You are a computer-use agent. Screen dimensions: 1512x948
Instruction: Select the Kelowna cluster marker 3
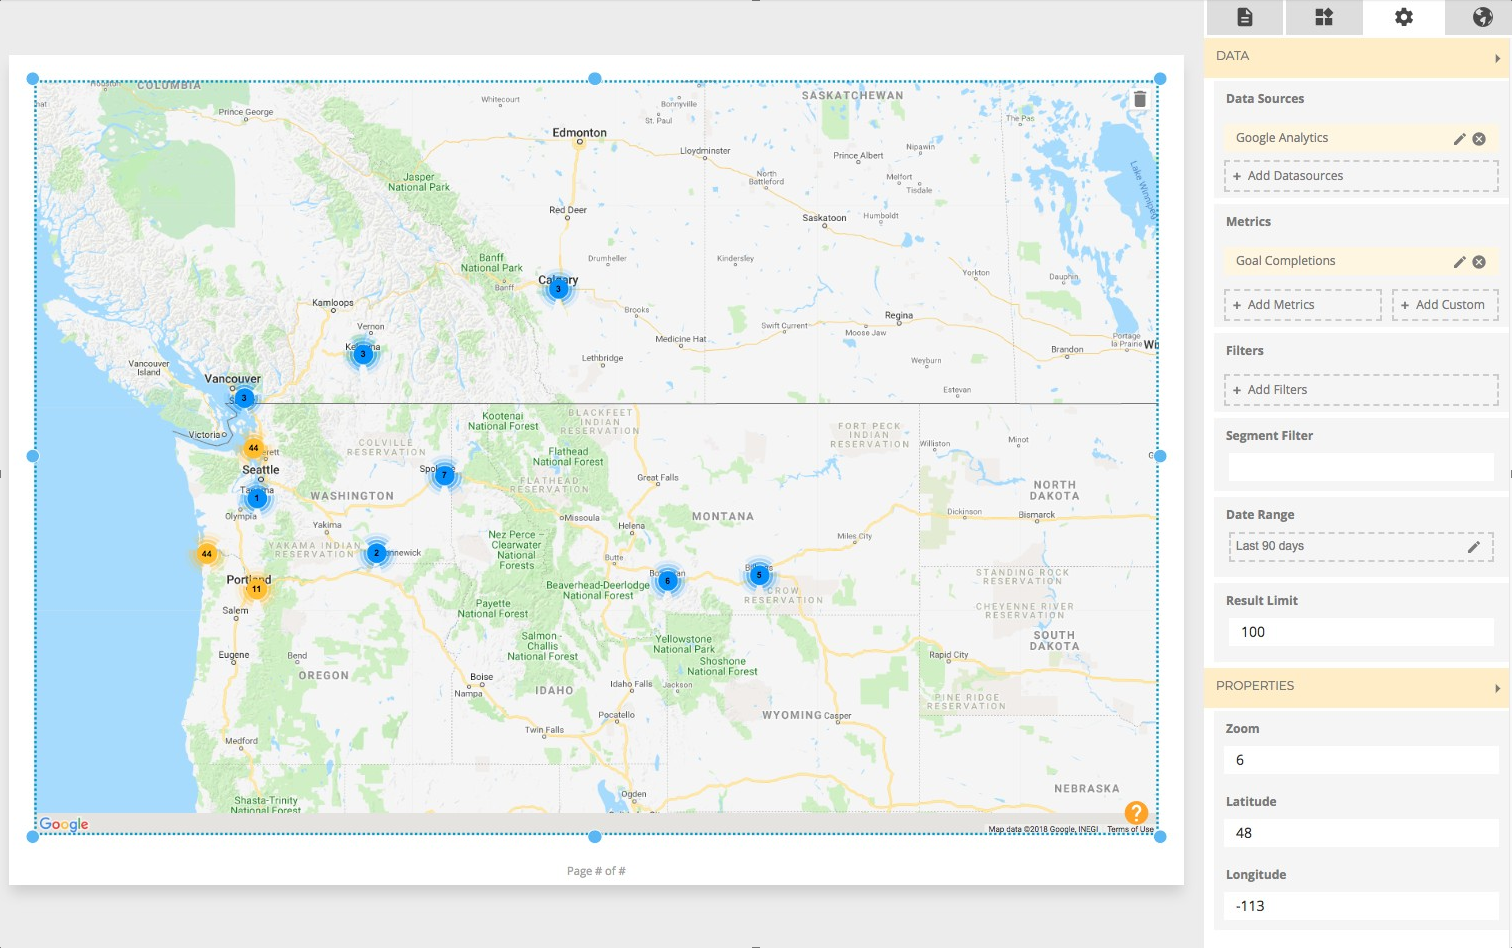[363, 354]
